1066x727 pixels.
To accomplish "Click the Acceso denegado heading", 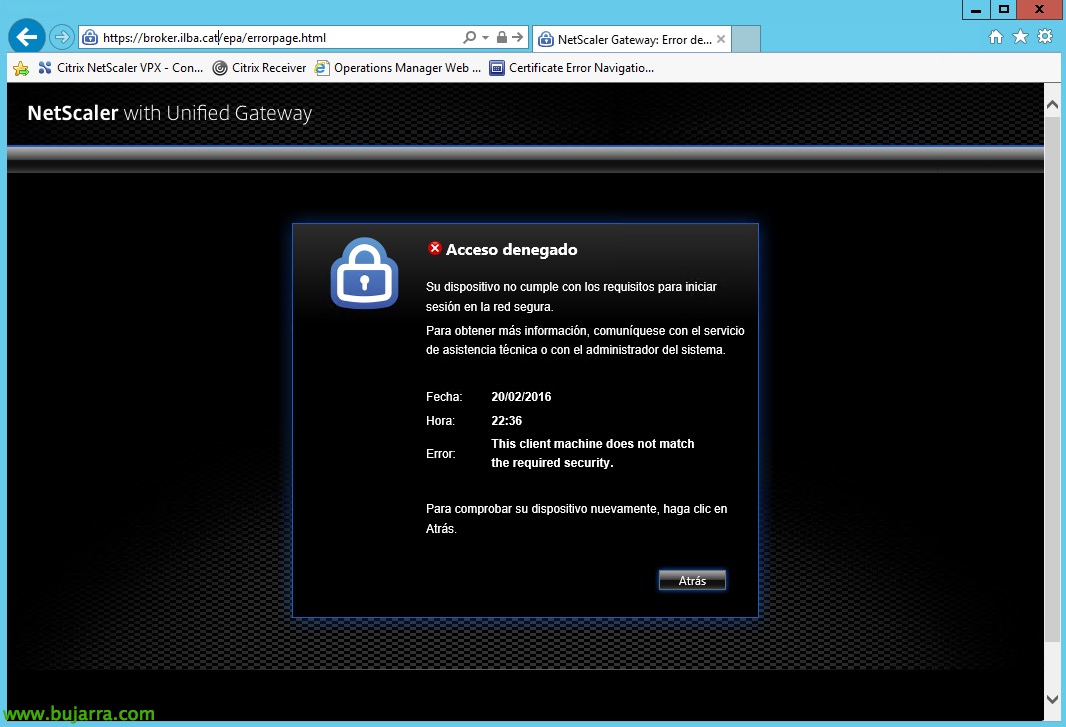I will (511, 250).
